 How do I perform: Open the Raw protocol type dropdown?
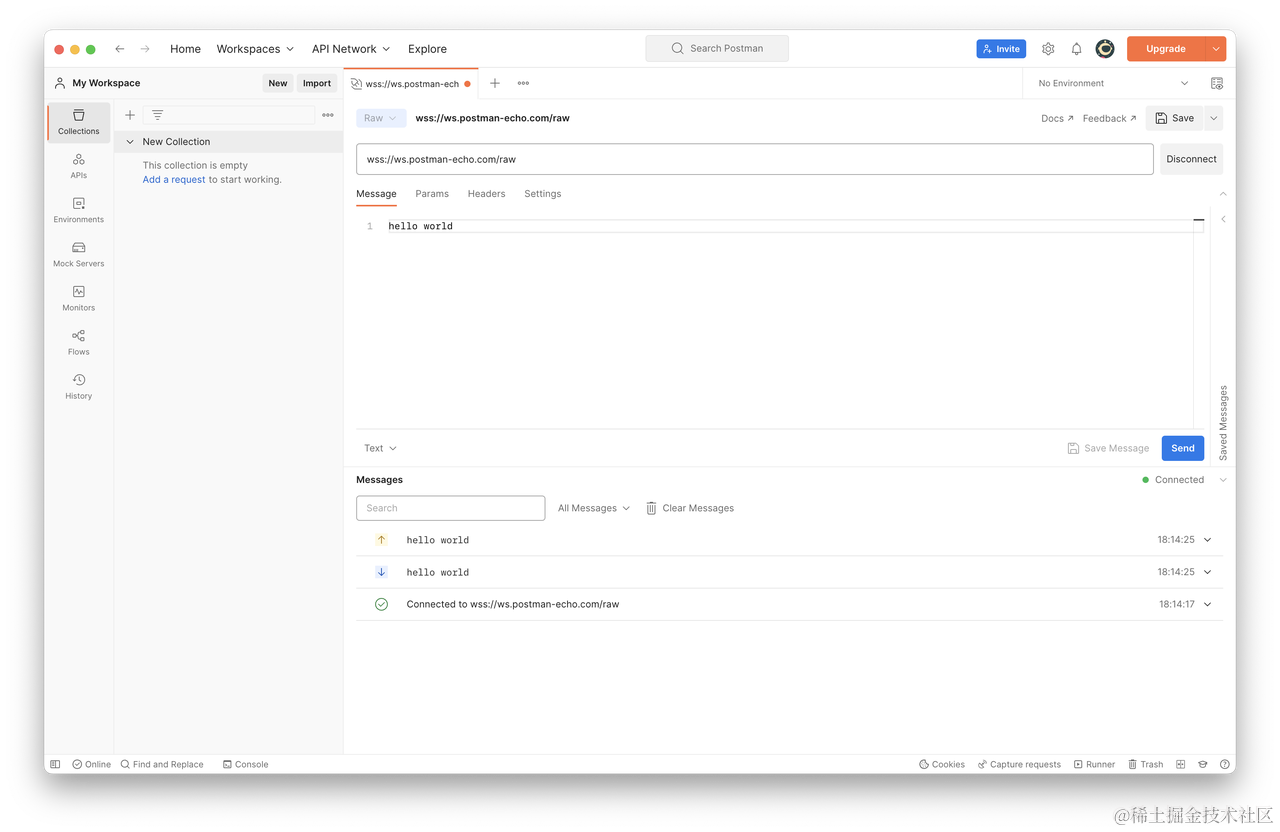pos(381,118)
